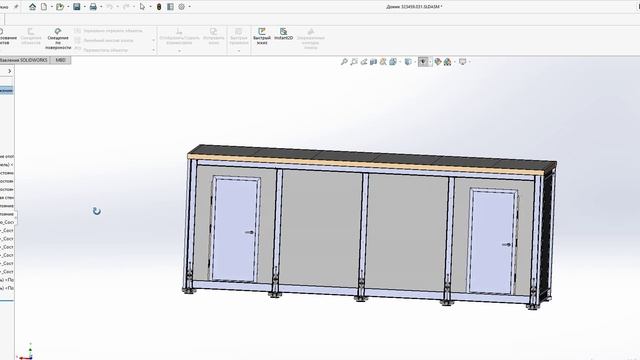Click the View Orientation icon
The image size is (640, 360).
tap(393, 62)
